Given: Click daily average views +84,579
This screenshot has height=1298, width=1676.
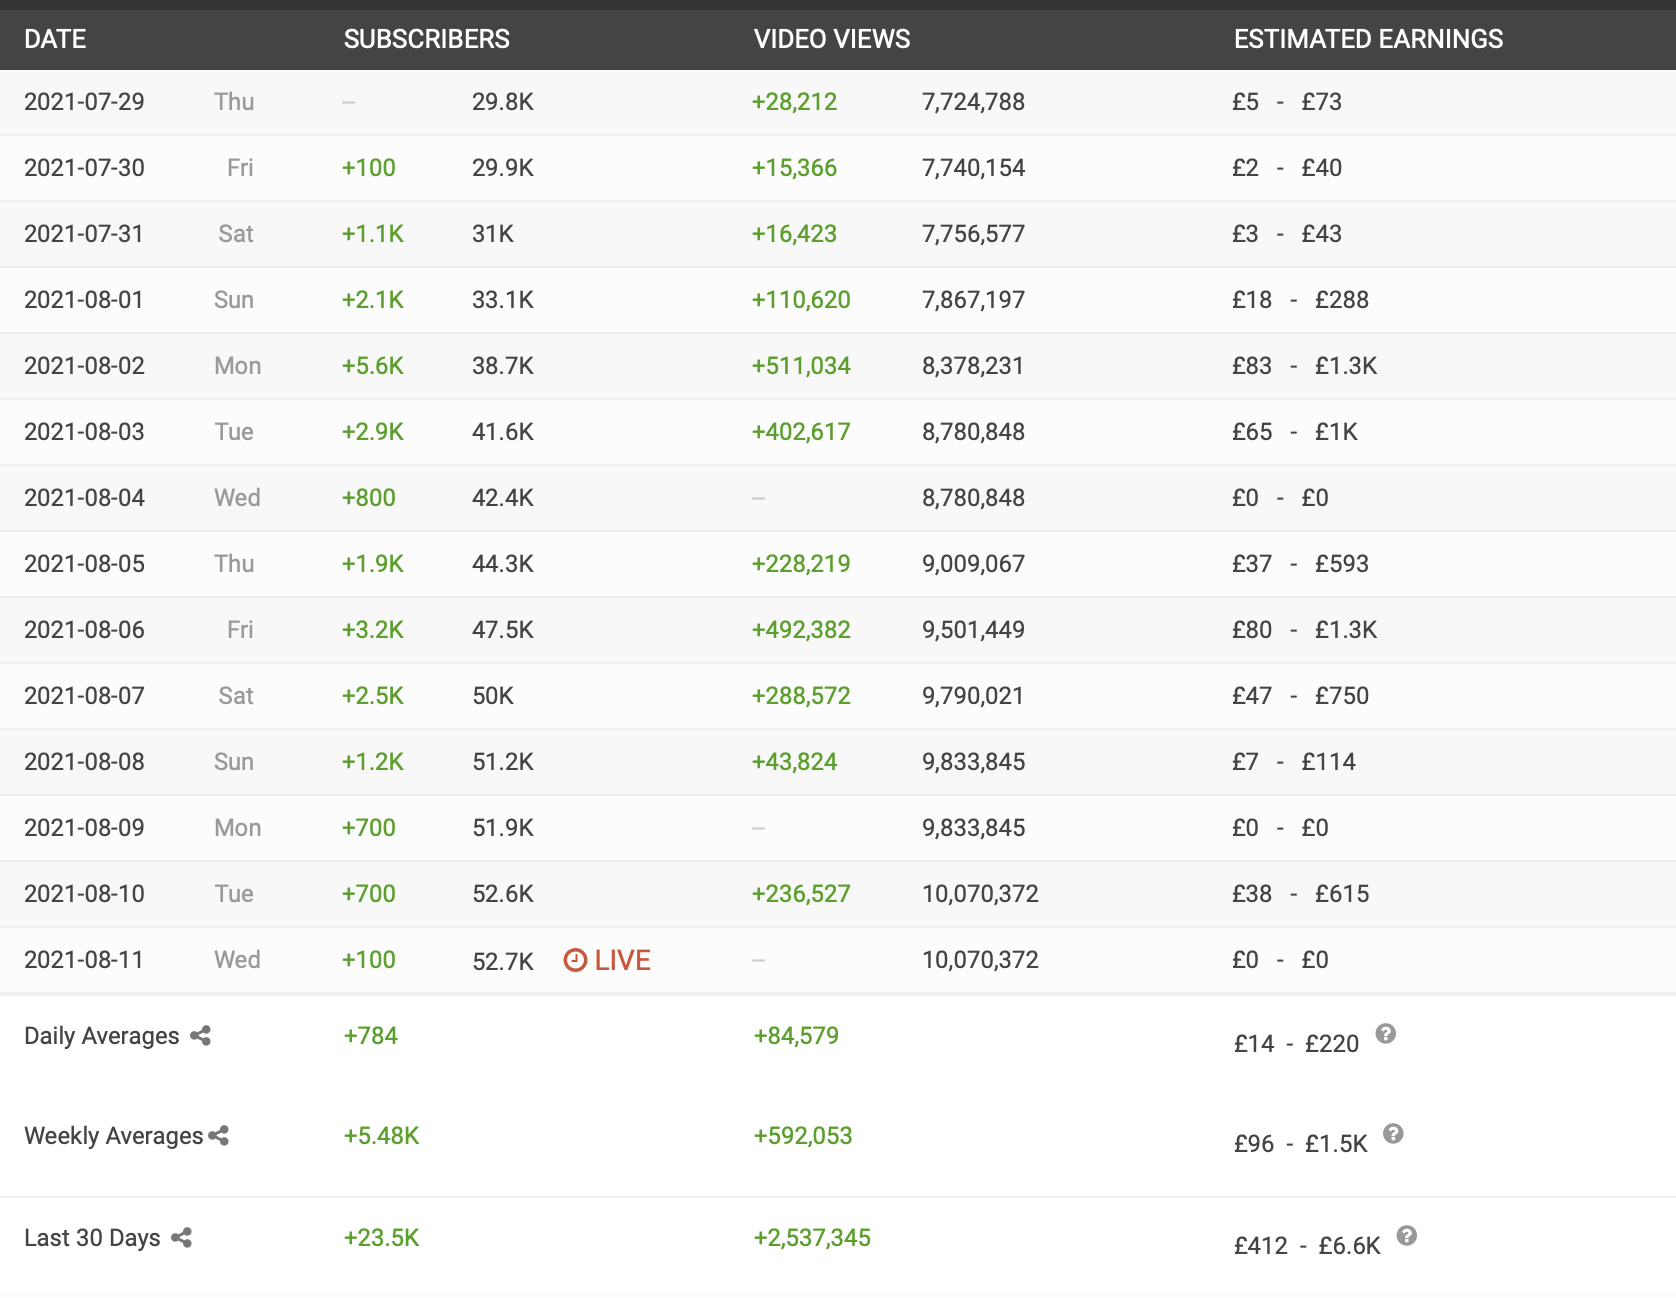Looking at the screenshot, I should pyautogui.click(x=796, y=1036).
